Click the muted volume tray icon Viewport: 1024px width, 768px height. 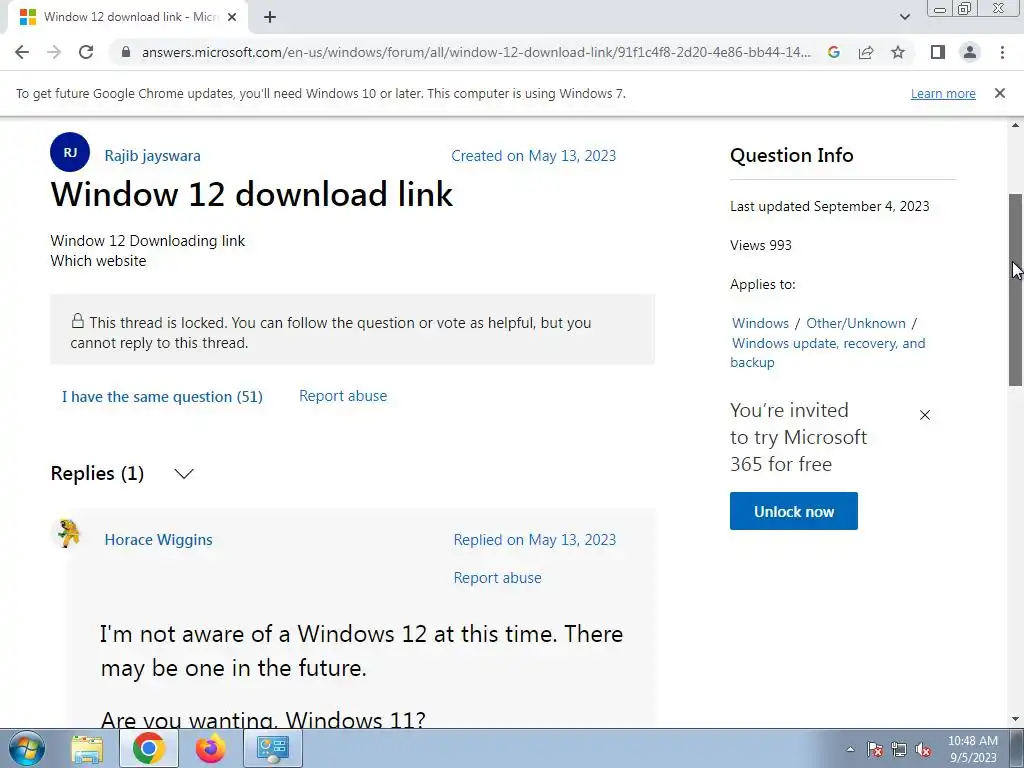click(923, 750)
